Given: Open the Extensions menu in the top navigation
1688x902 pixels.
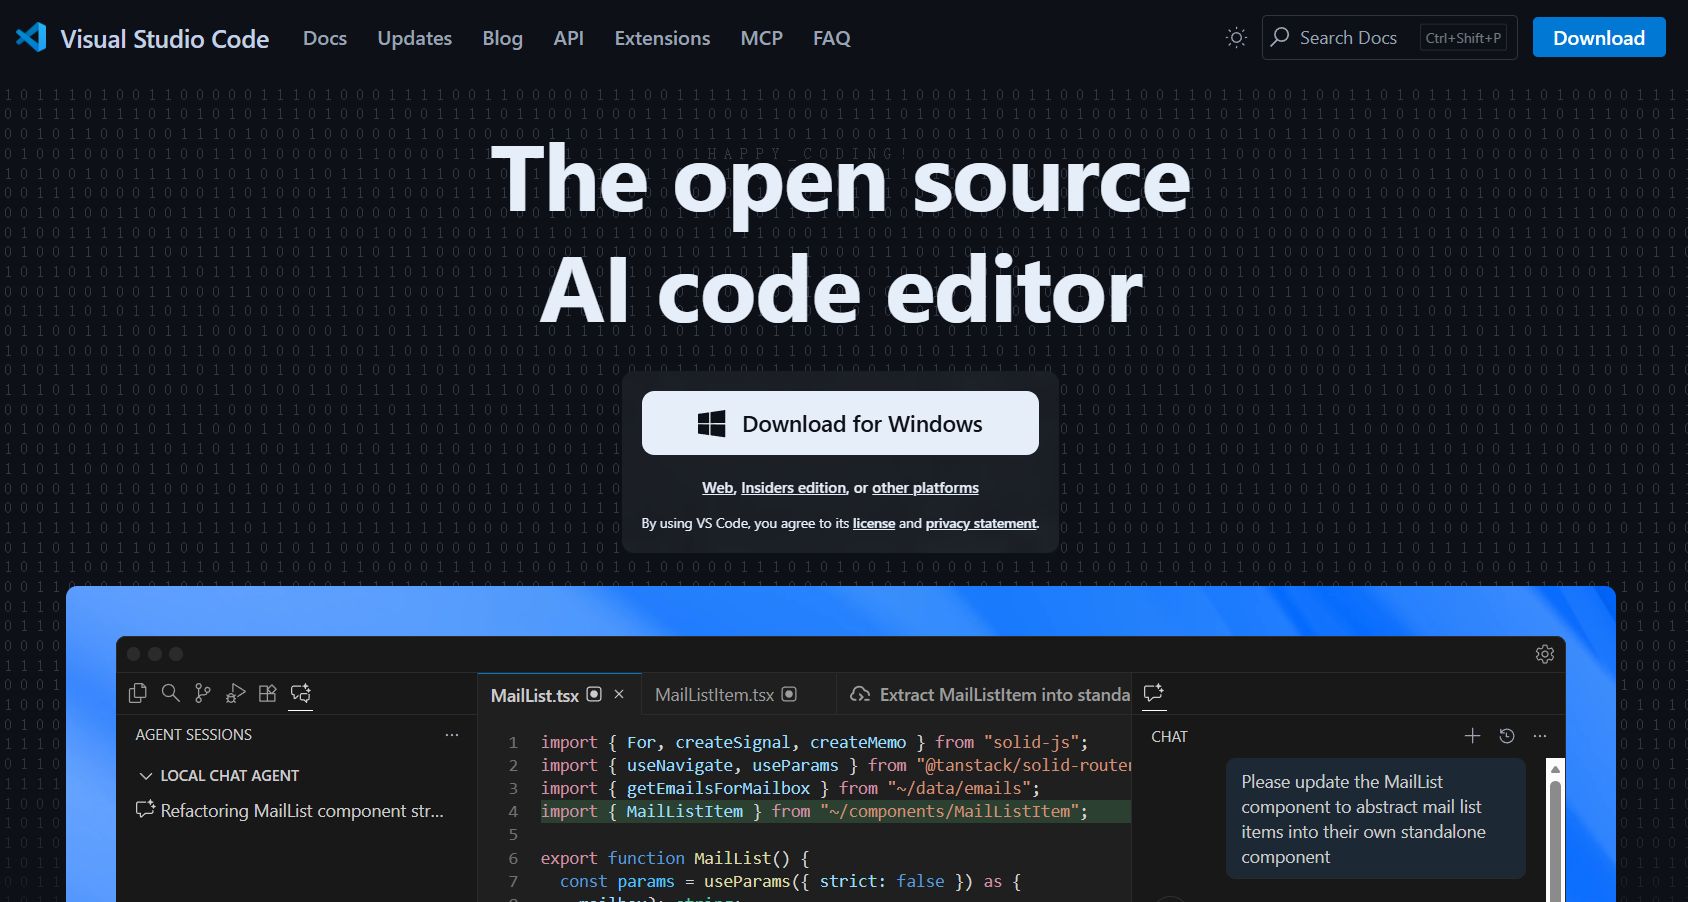Looking at the screenshot, I should [x=662, y=38].
